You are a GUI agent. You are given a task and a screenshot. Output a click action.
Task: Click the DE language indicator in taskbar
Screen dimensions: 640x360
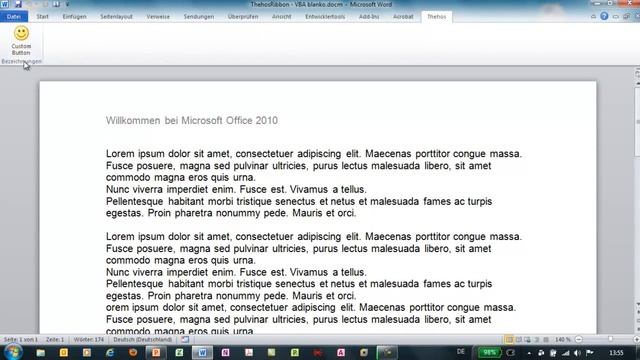[x=461, y=352]
